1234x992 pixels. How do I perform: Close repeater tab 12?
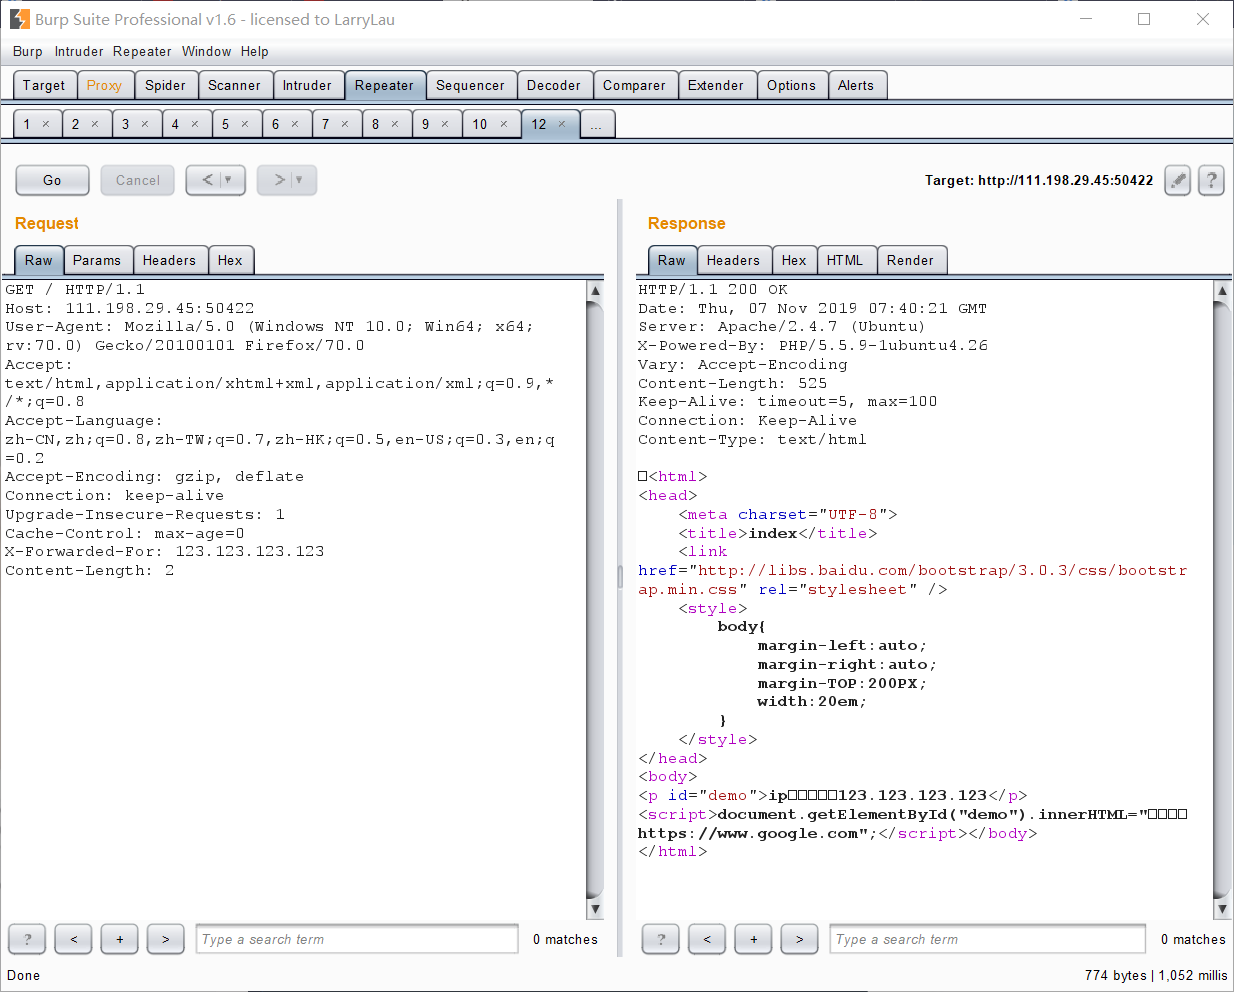tap(562, 124)
